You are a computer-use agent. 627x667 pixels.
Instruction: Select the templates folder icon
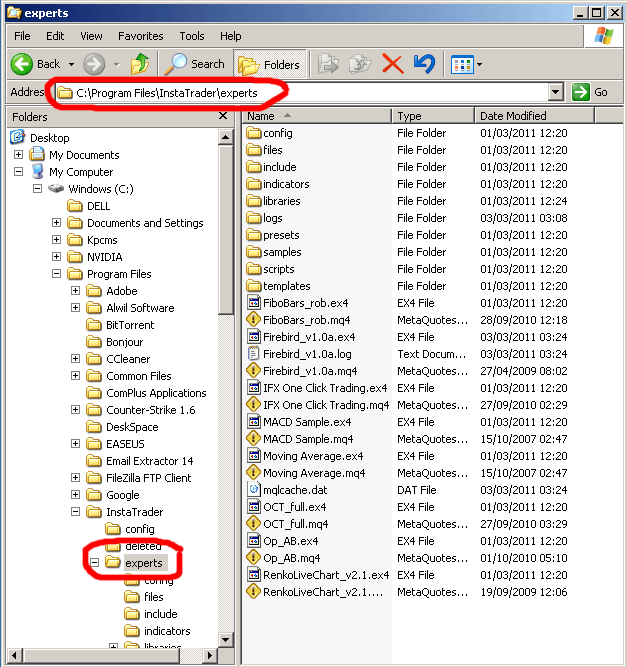pos(254,286)
